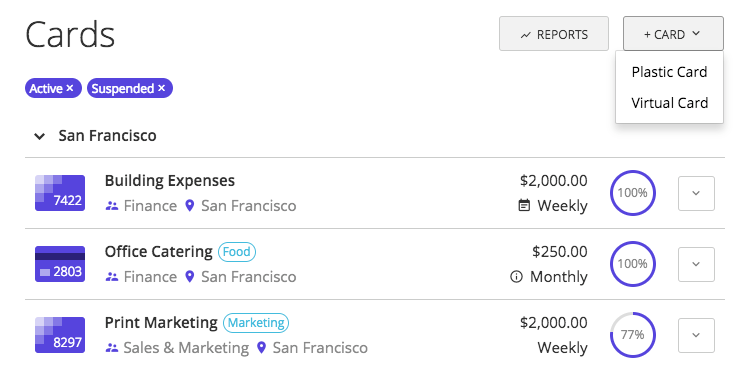
Task: Open the Building Expenses row dropdown
Action: click(696, 193)
